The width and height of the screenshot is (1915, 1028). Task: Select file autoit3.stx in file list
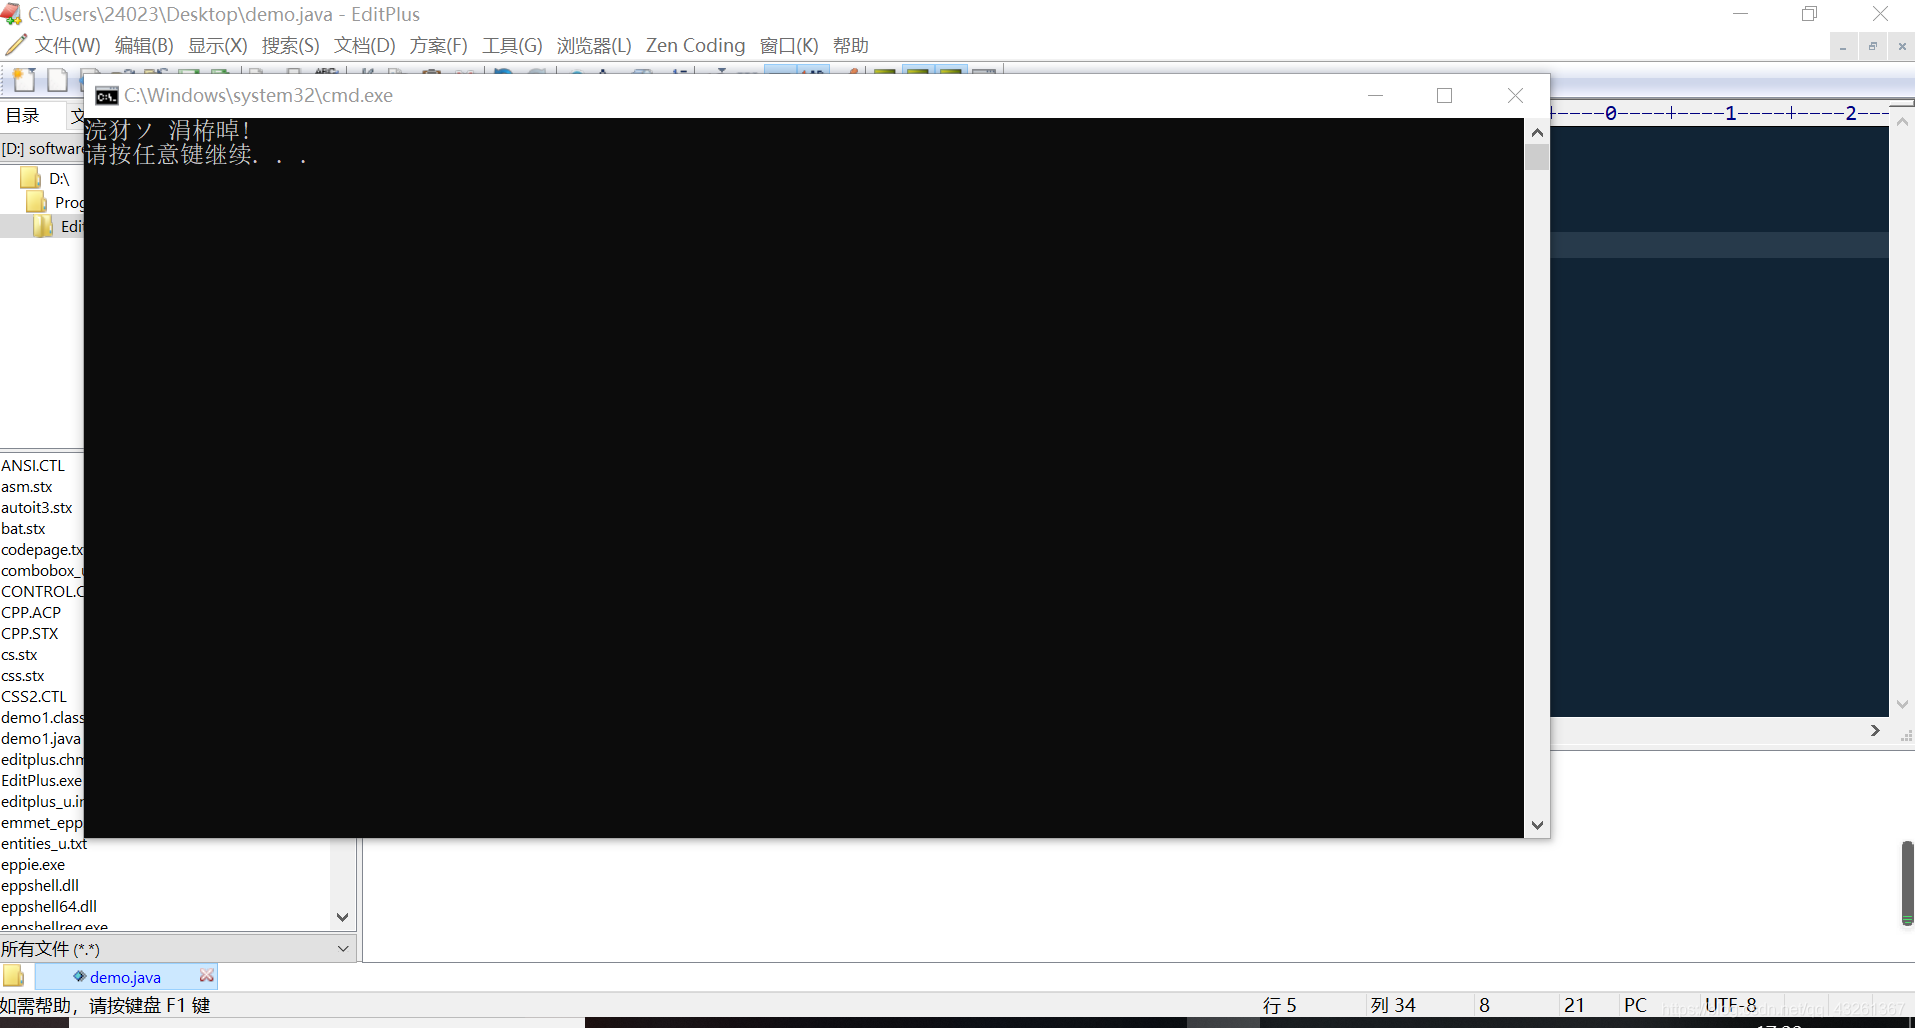click(x=37, y=507)
